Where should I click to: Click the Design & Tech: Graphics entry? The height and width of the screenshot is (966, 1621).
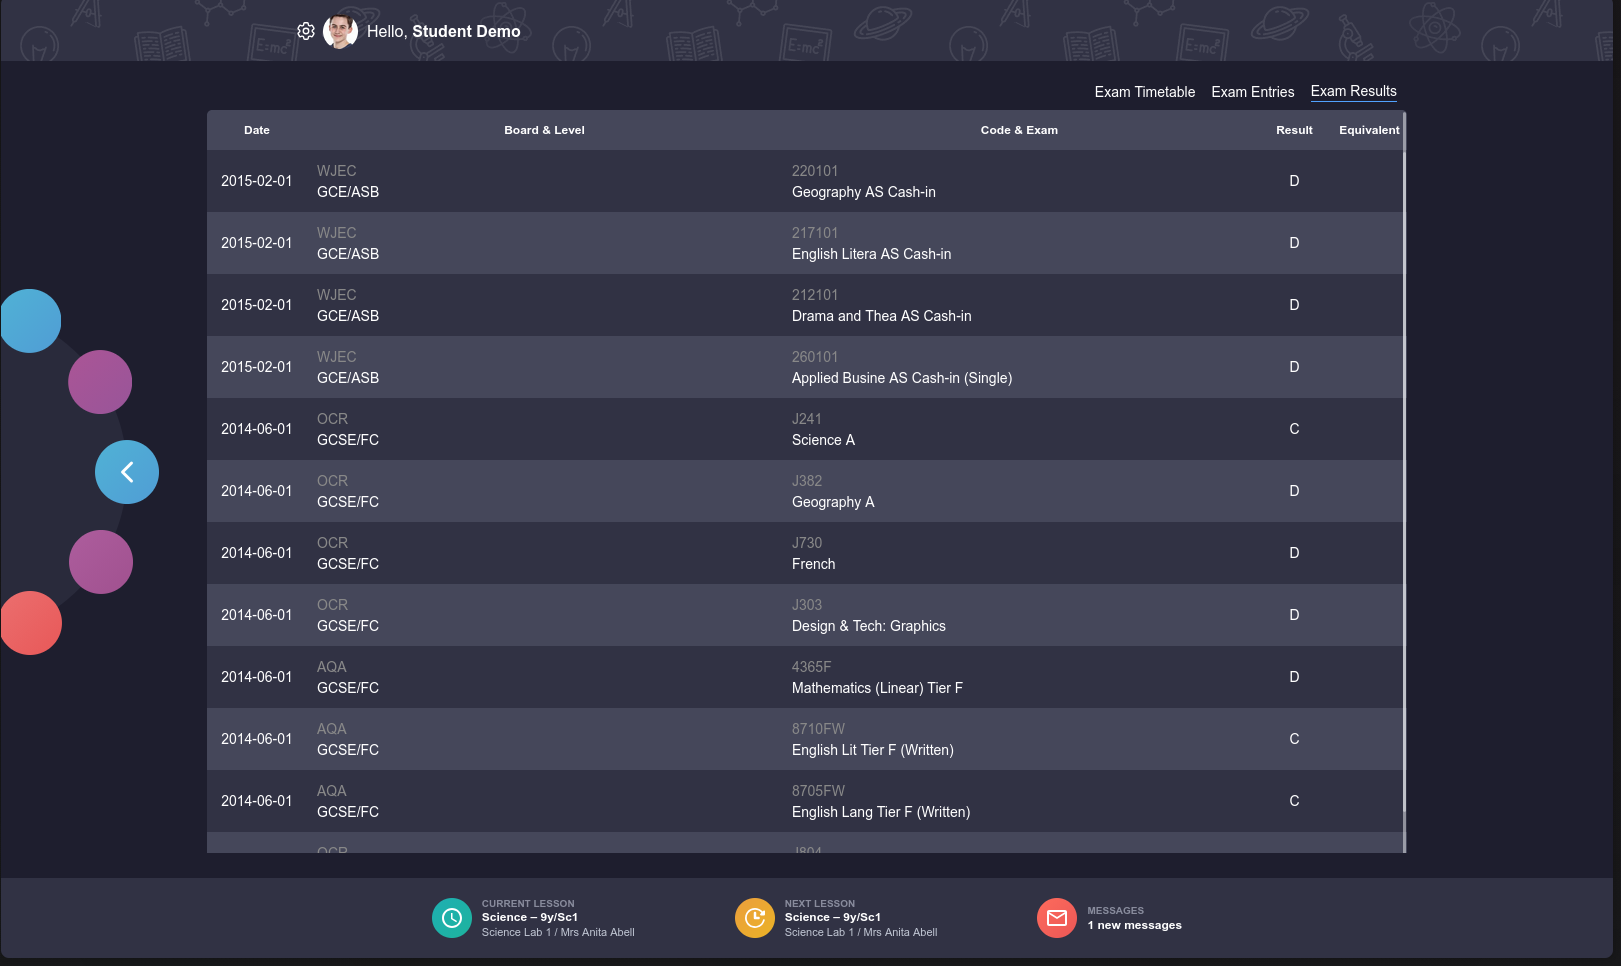pyautogui.click(x=869, y=626)
